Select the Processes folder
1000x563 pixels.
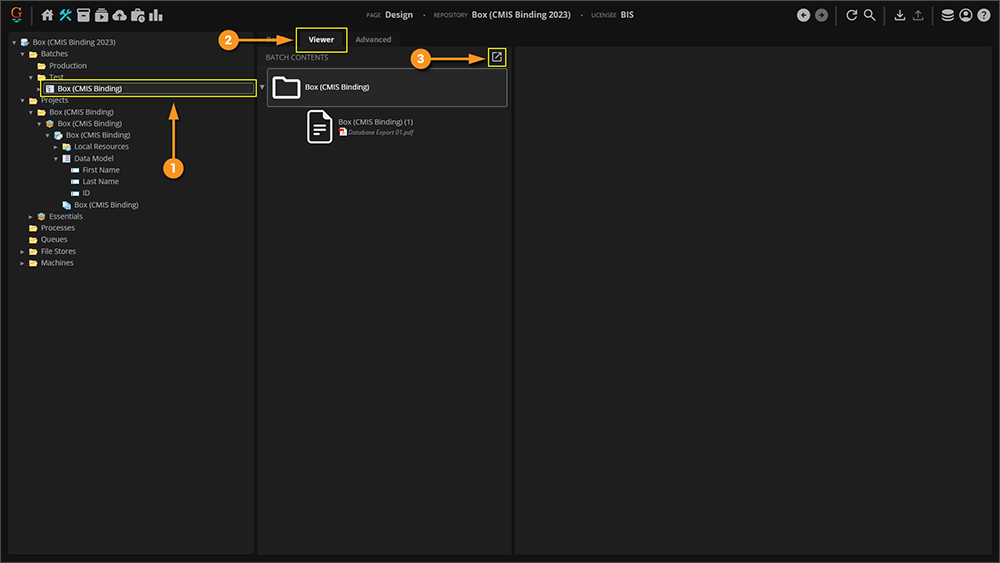coord(57,228)
